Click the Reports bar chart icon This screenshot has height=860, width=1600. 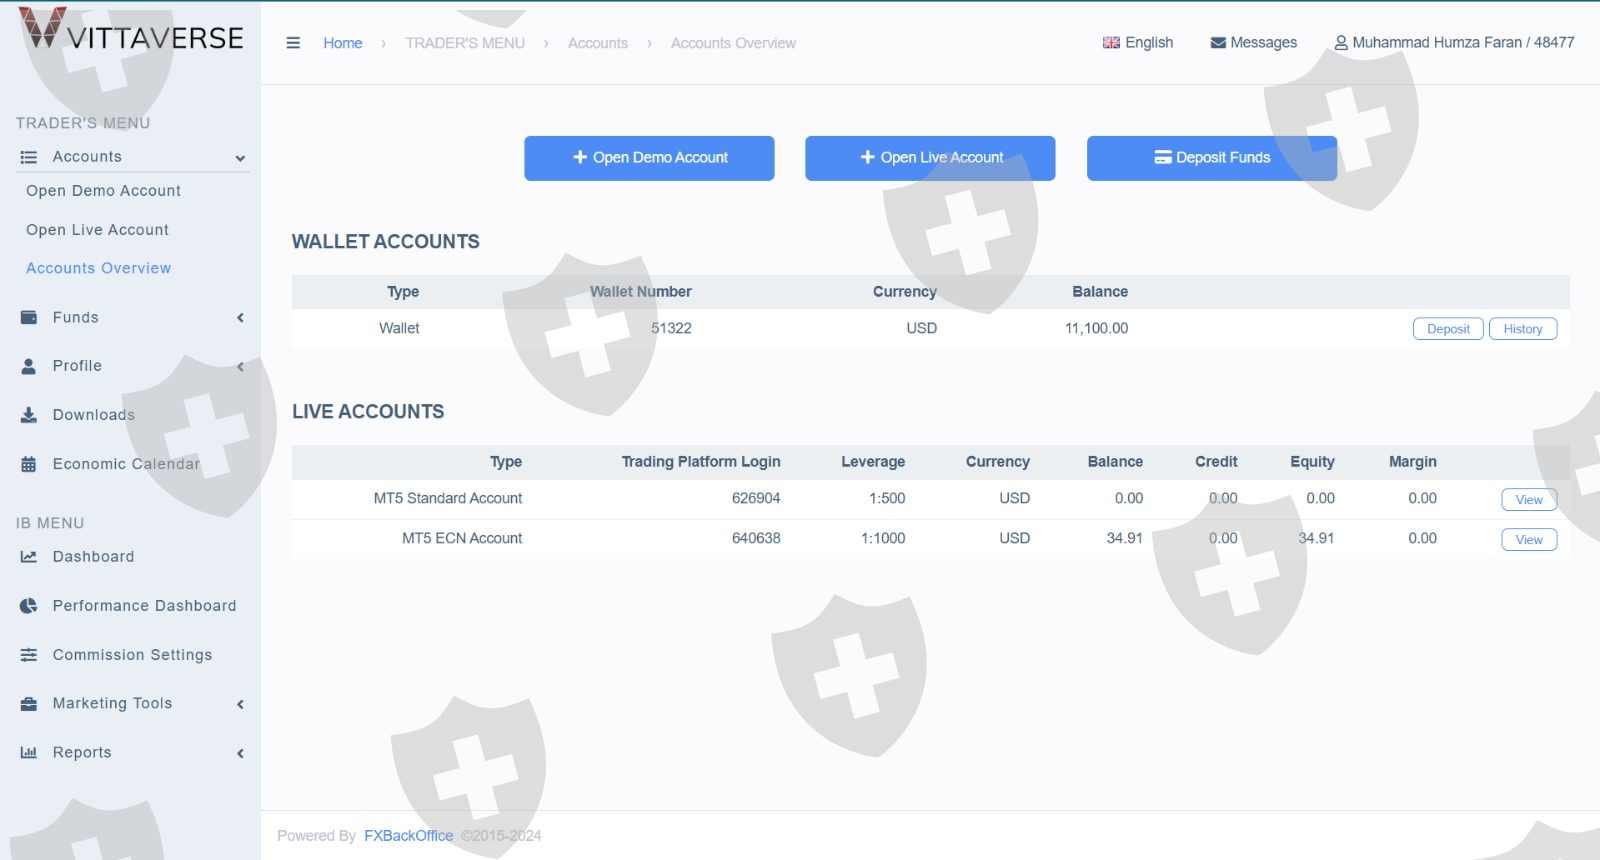click(29, 753)
